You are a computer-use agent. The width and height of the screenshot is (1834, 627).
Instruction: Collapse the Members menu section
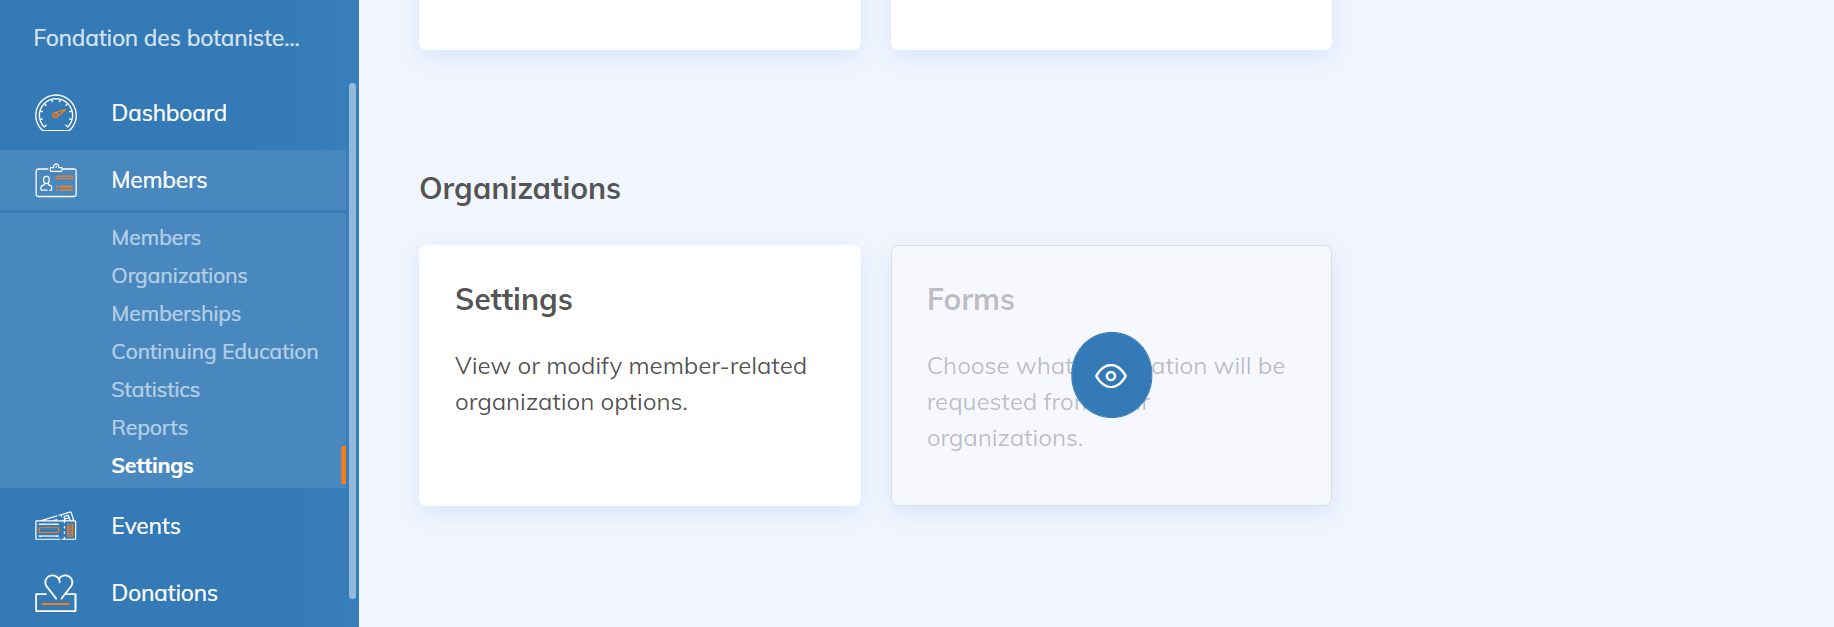point(159,181)
